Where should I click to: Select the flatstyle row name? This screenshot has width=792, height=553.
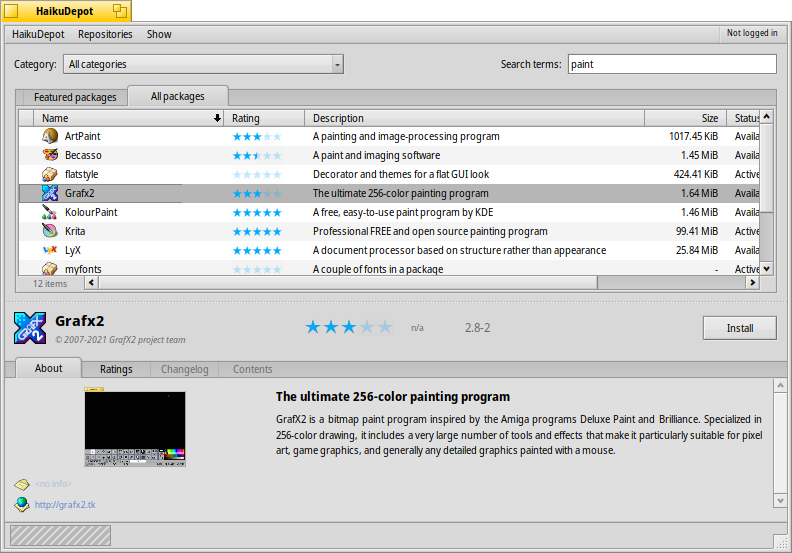point(81,174)
